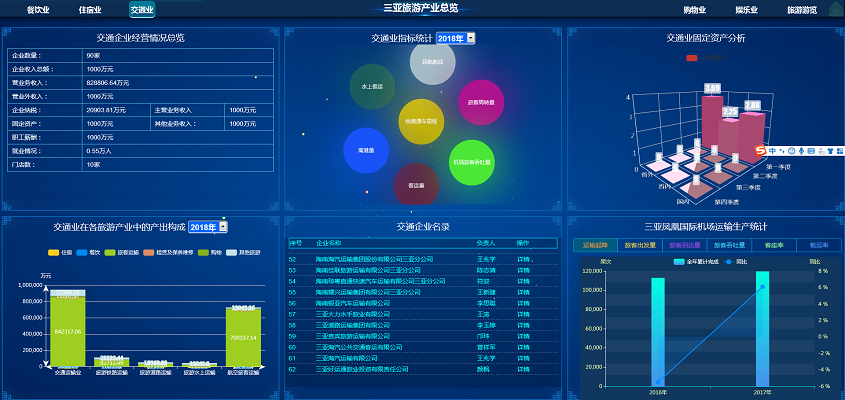Click the 90家 enterprise count value
Screen dimensions: 845x400
[x=93, y=56]
